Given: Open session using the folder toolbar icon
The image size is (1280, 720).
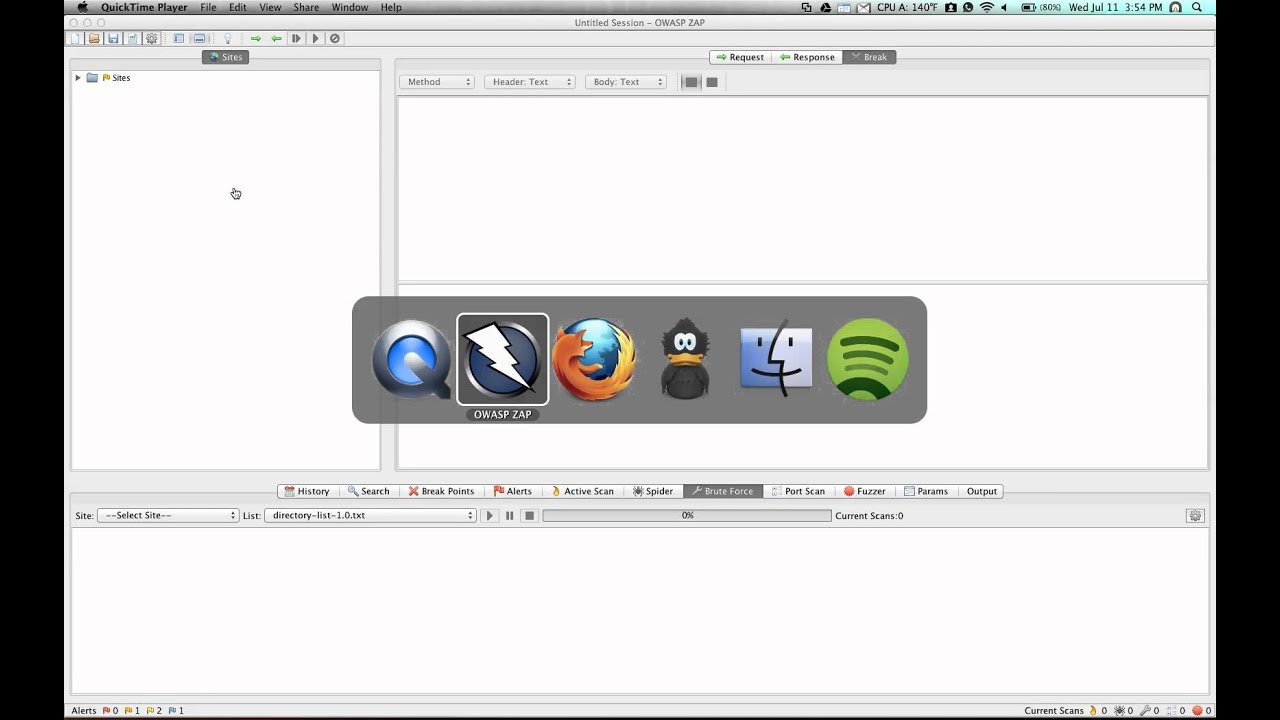Looking at the screenshot, I should click(94, 38).
